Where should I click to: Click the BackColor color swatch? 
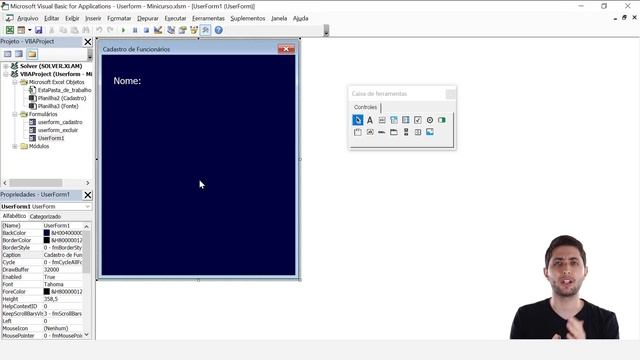point(47,233)
